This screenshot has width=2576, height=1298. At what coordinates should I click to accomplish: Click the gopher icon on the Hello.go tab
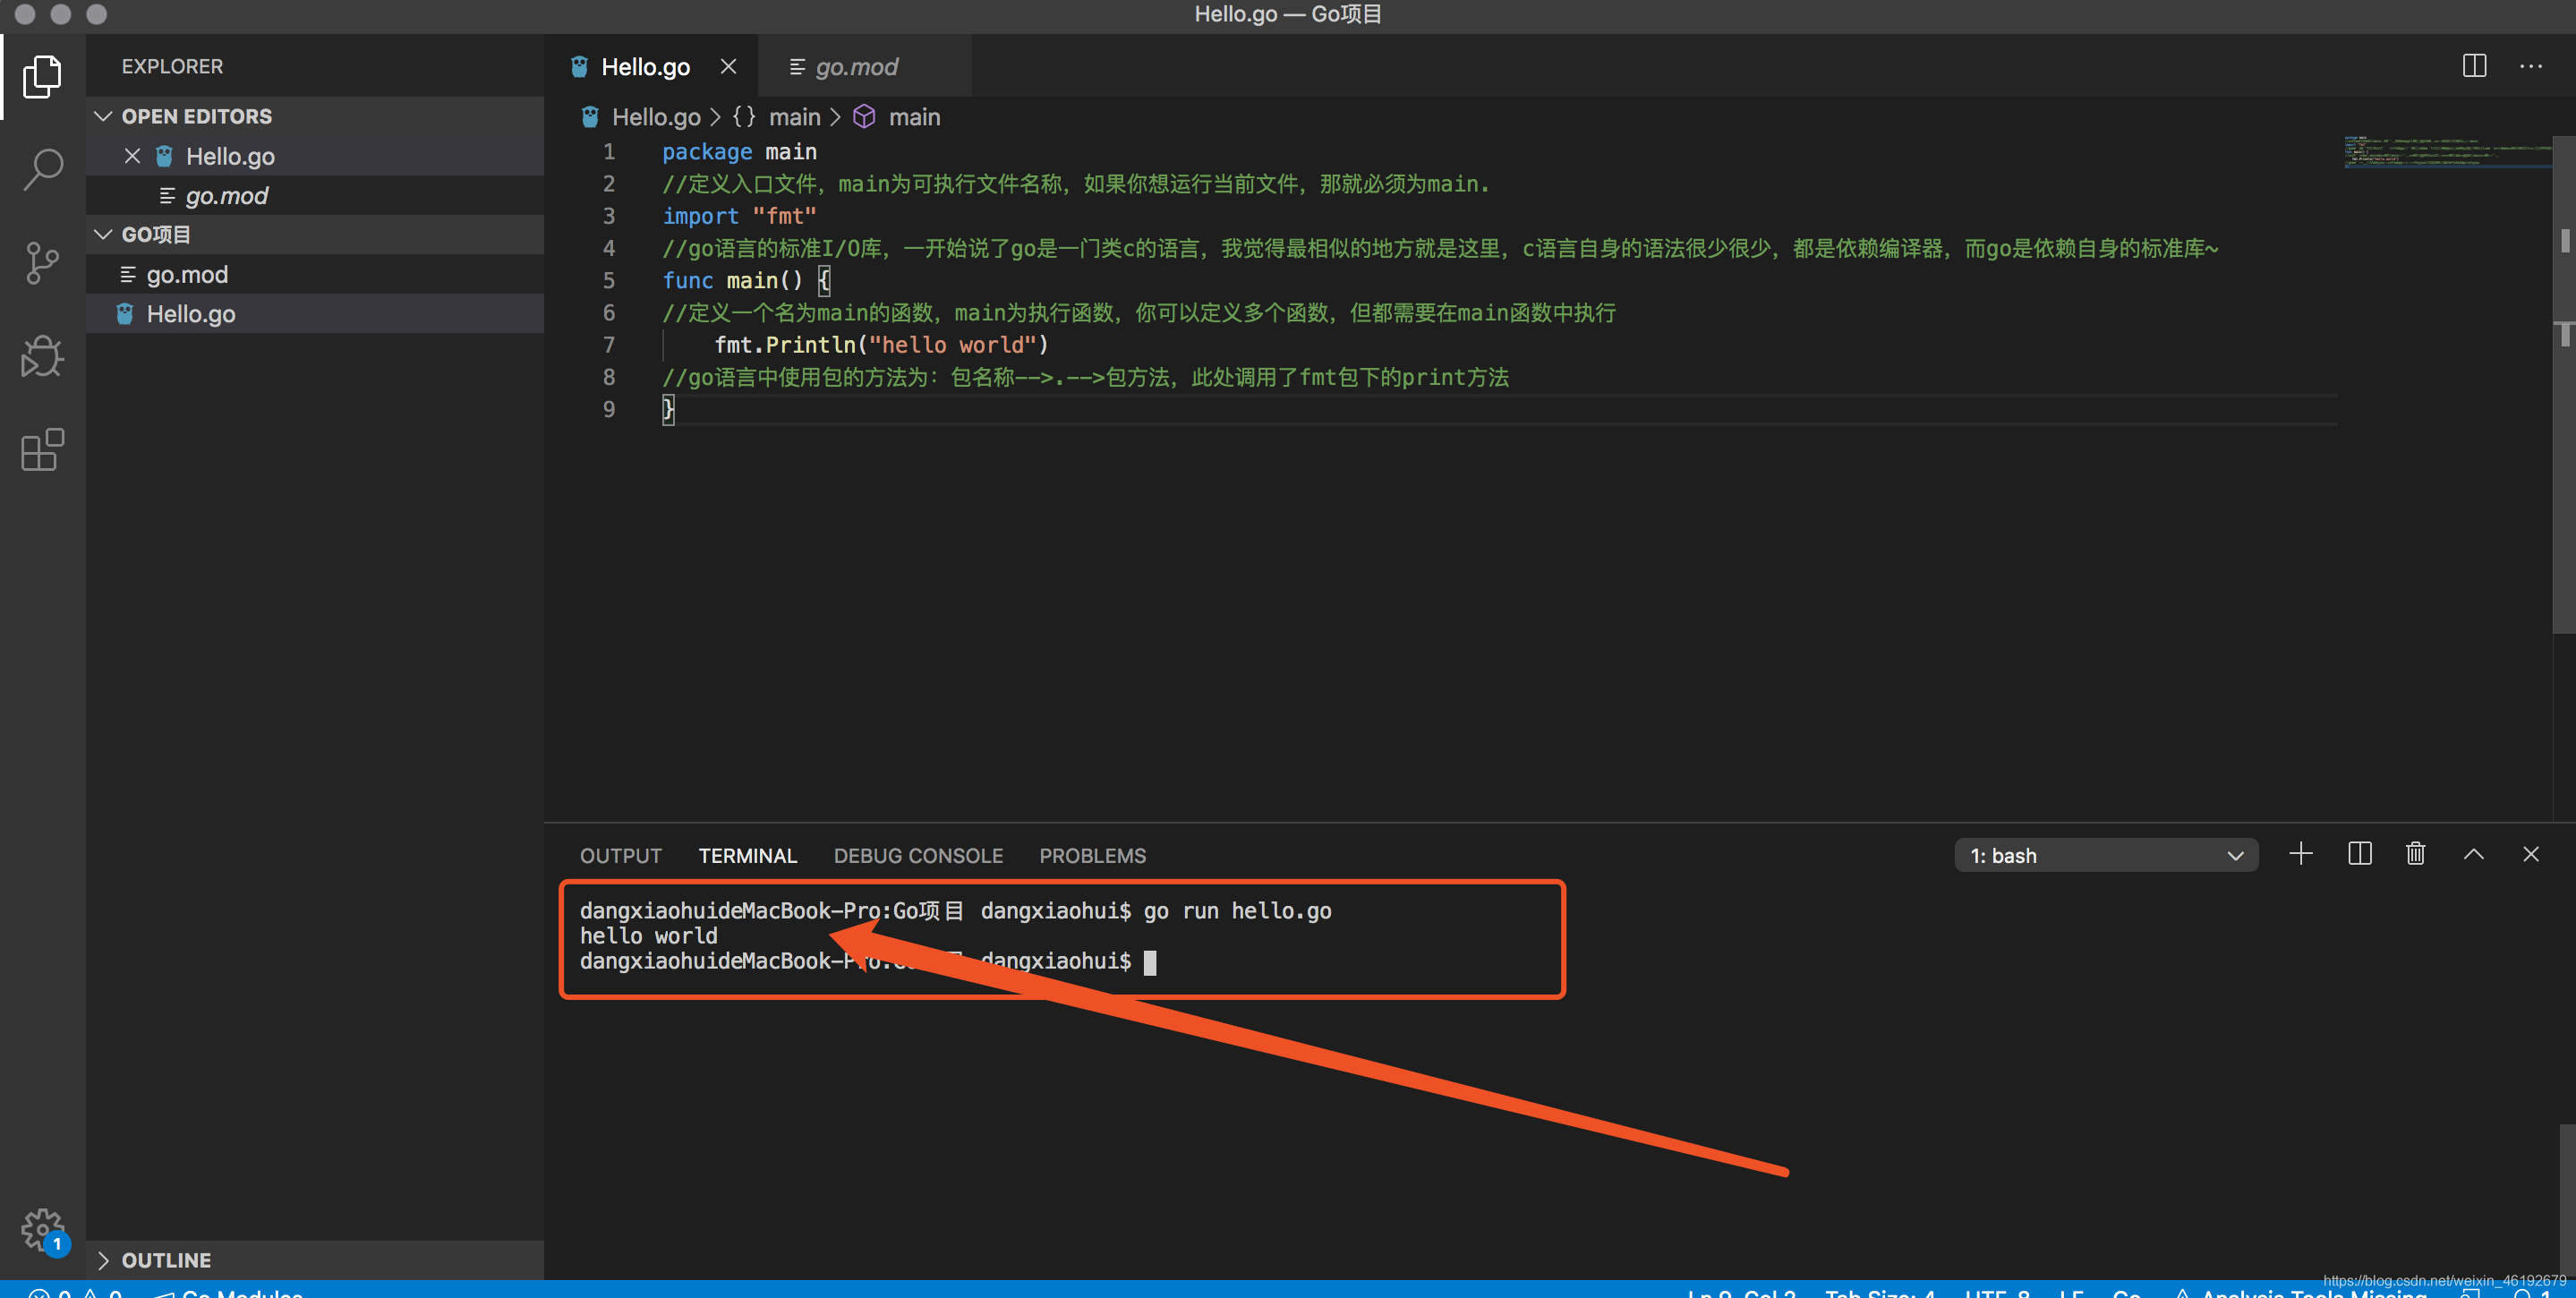tap(579, 66)
